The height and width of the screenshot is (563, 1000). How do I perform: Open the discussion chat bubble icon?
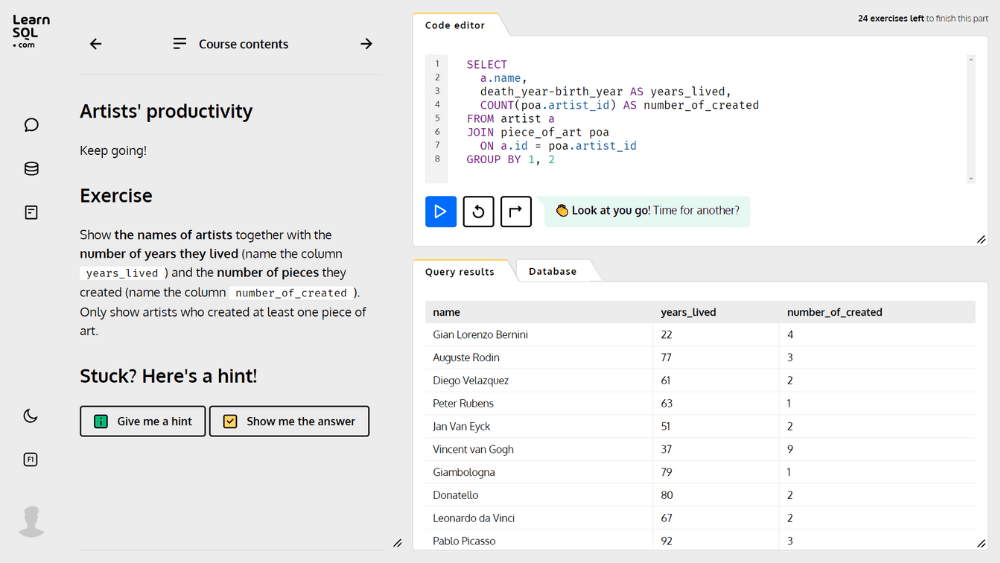[x=31, y=125]
